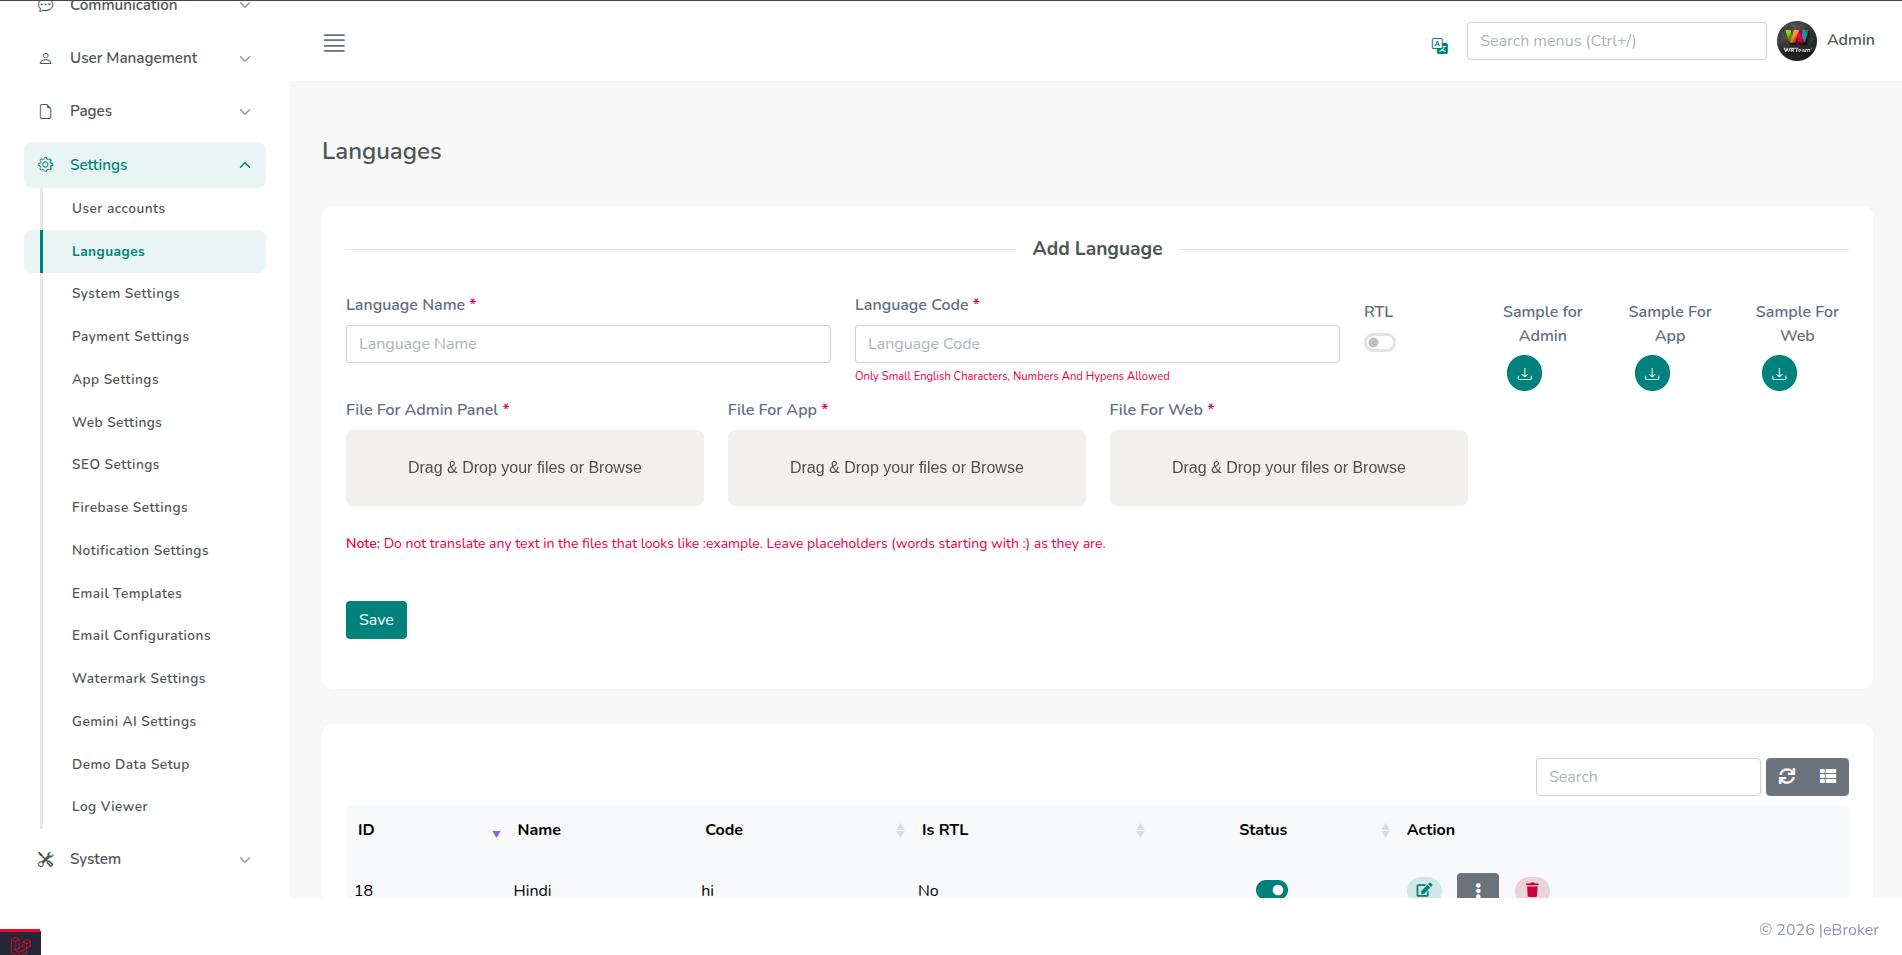Viewport: 1902px width, 955px height.
Task: Open the Admin profile menu
Action: click(x=1828, y=40)
